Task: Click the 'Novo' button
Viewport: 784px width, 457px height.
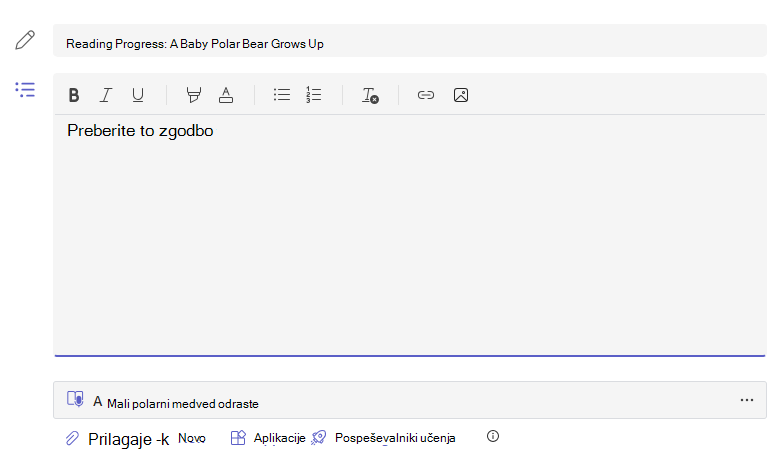Action: click(192, 438)
